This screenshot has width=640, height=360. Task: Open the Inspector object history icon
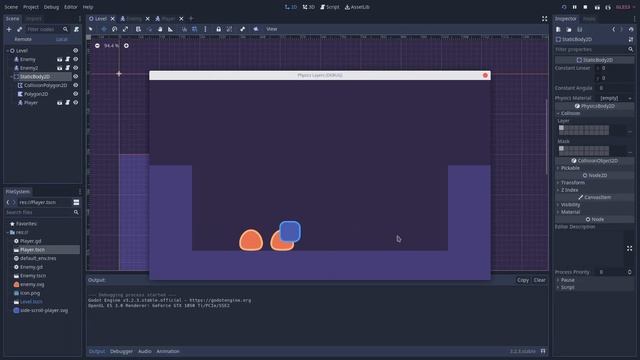point(631,29)
